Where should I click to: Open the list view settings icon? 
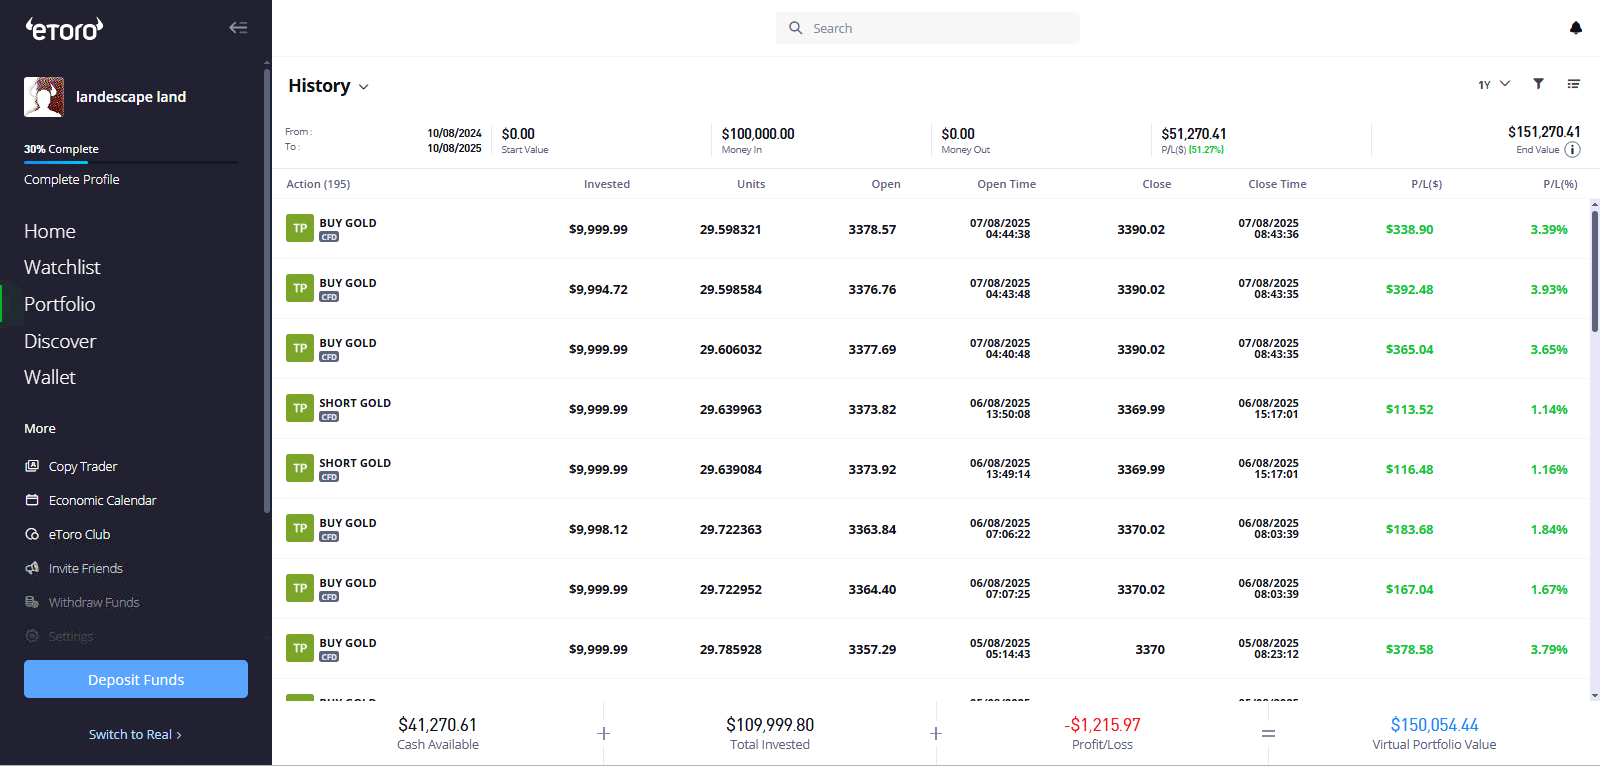[1574, 84]
